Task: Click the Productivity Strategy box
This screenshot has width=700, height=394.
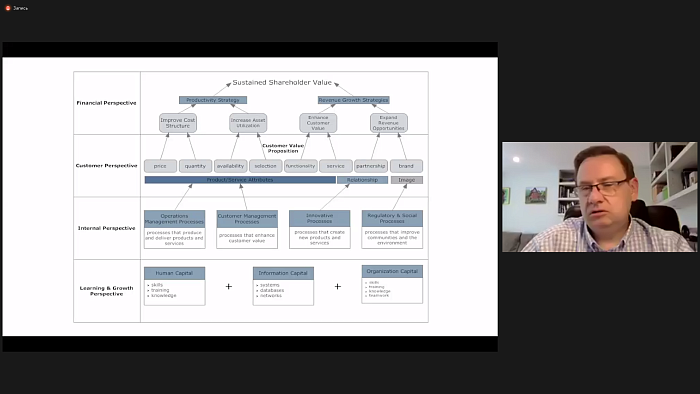Action: point(213,100)
